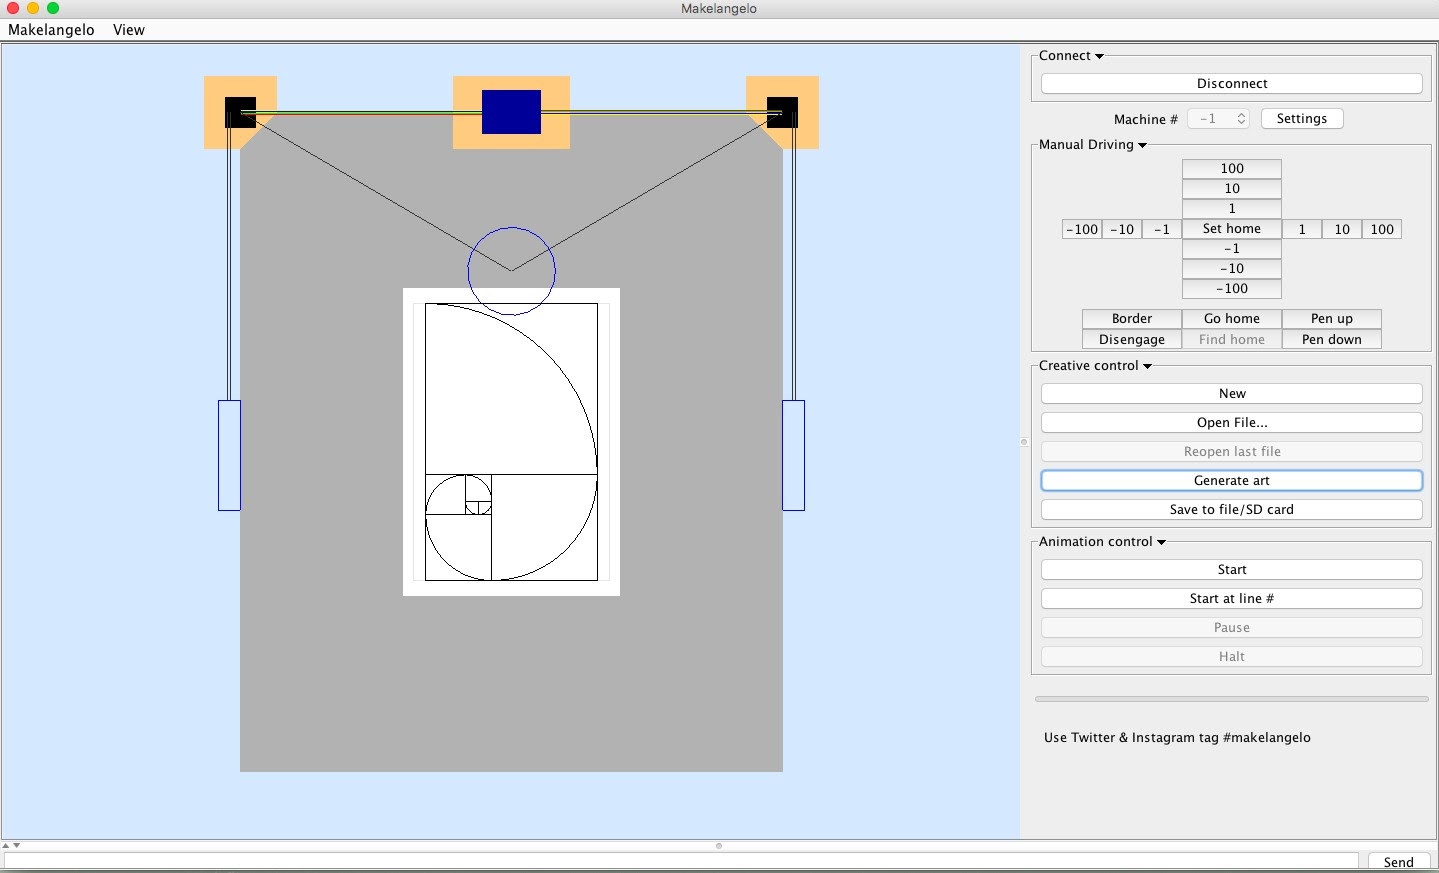Click the Send button

pos(1398,862)
